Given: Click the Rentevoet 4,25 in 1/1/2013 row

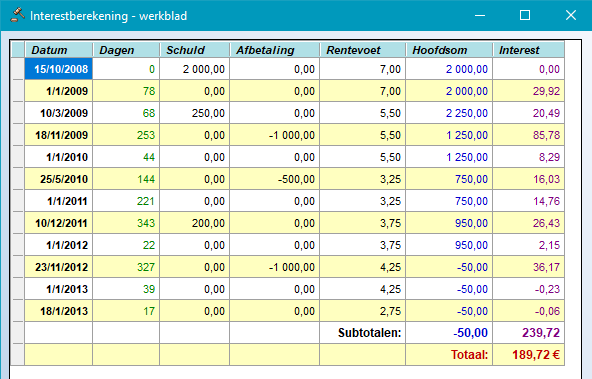Looking at the screenshot, I should 362,289.
